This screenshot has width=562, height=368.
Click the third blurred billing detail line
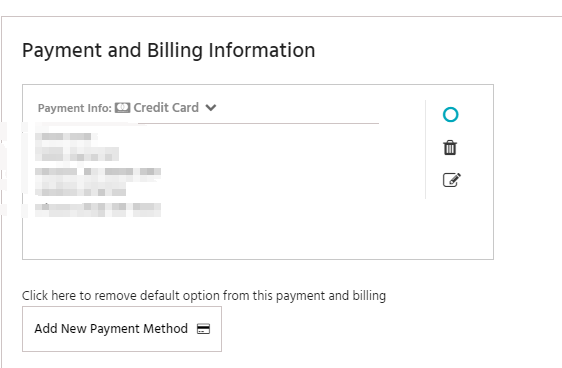[98, 172]
